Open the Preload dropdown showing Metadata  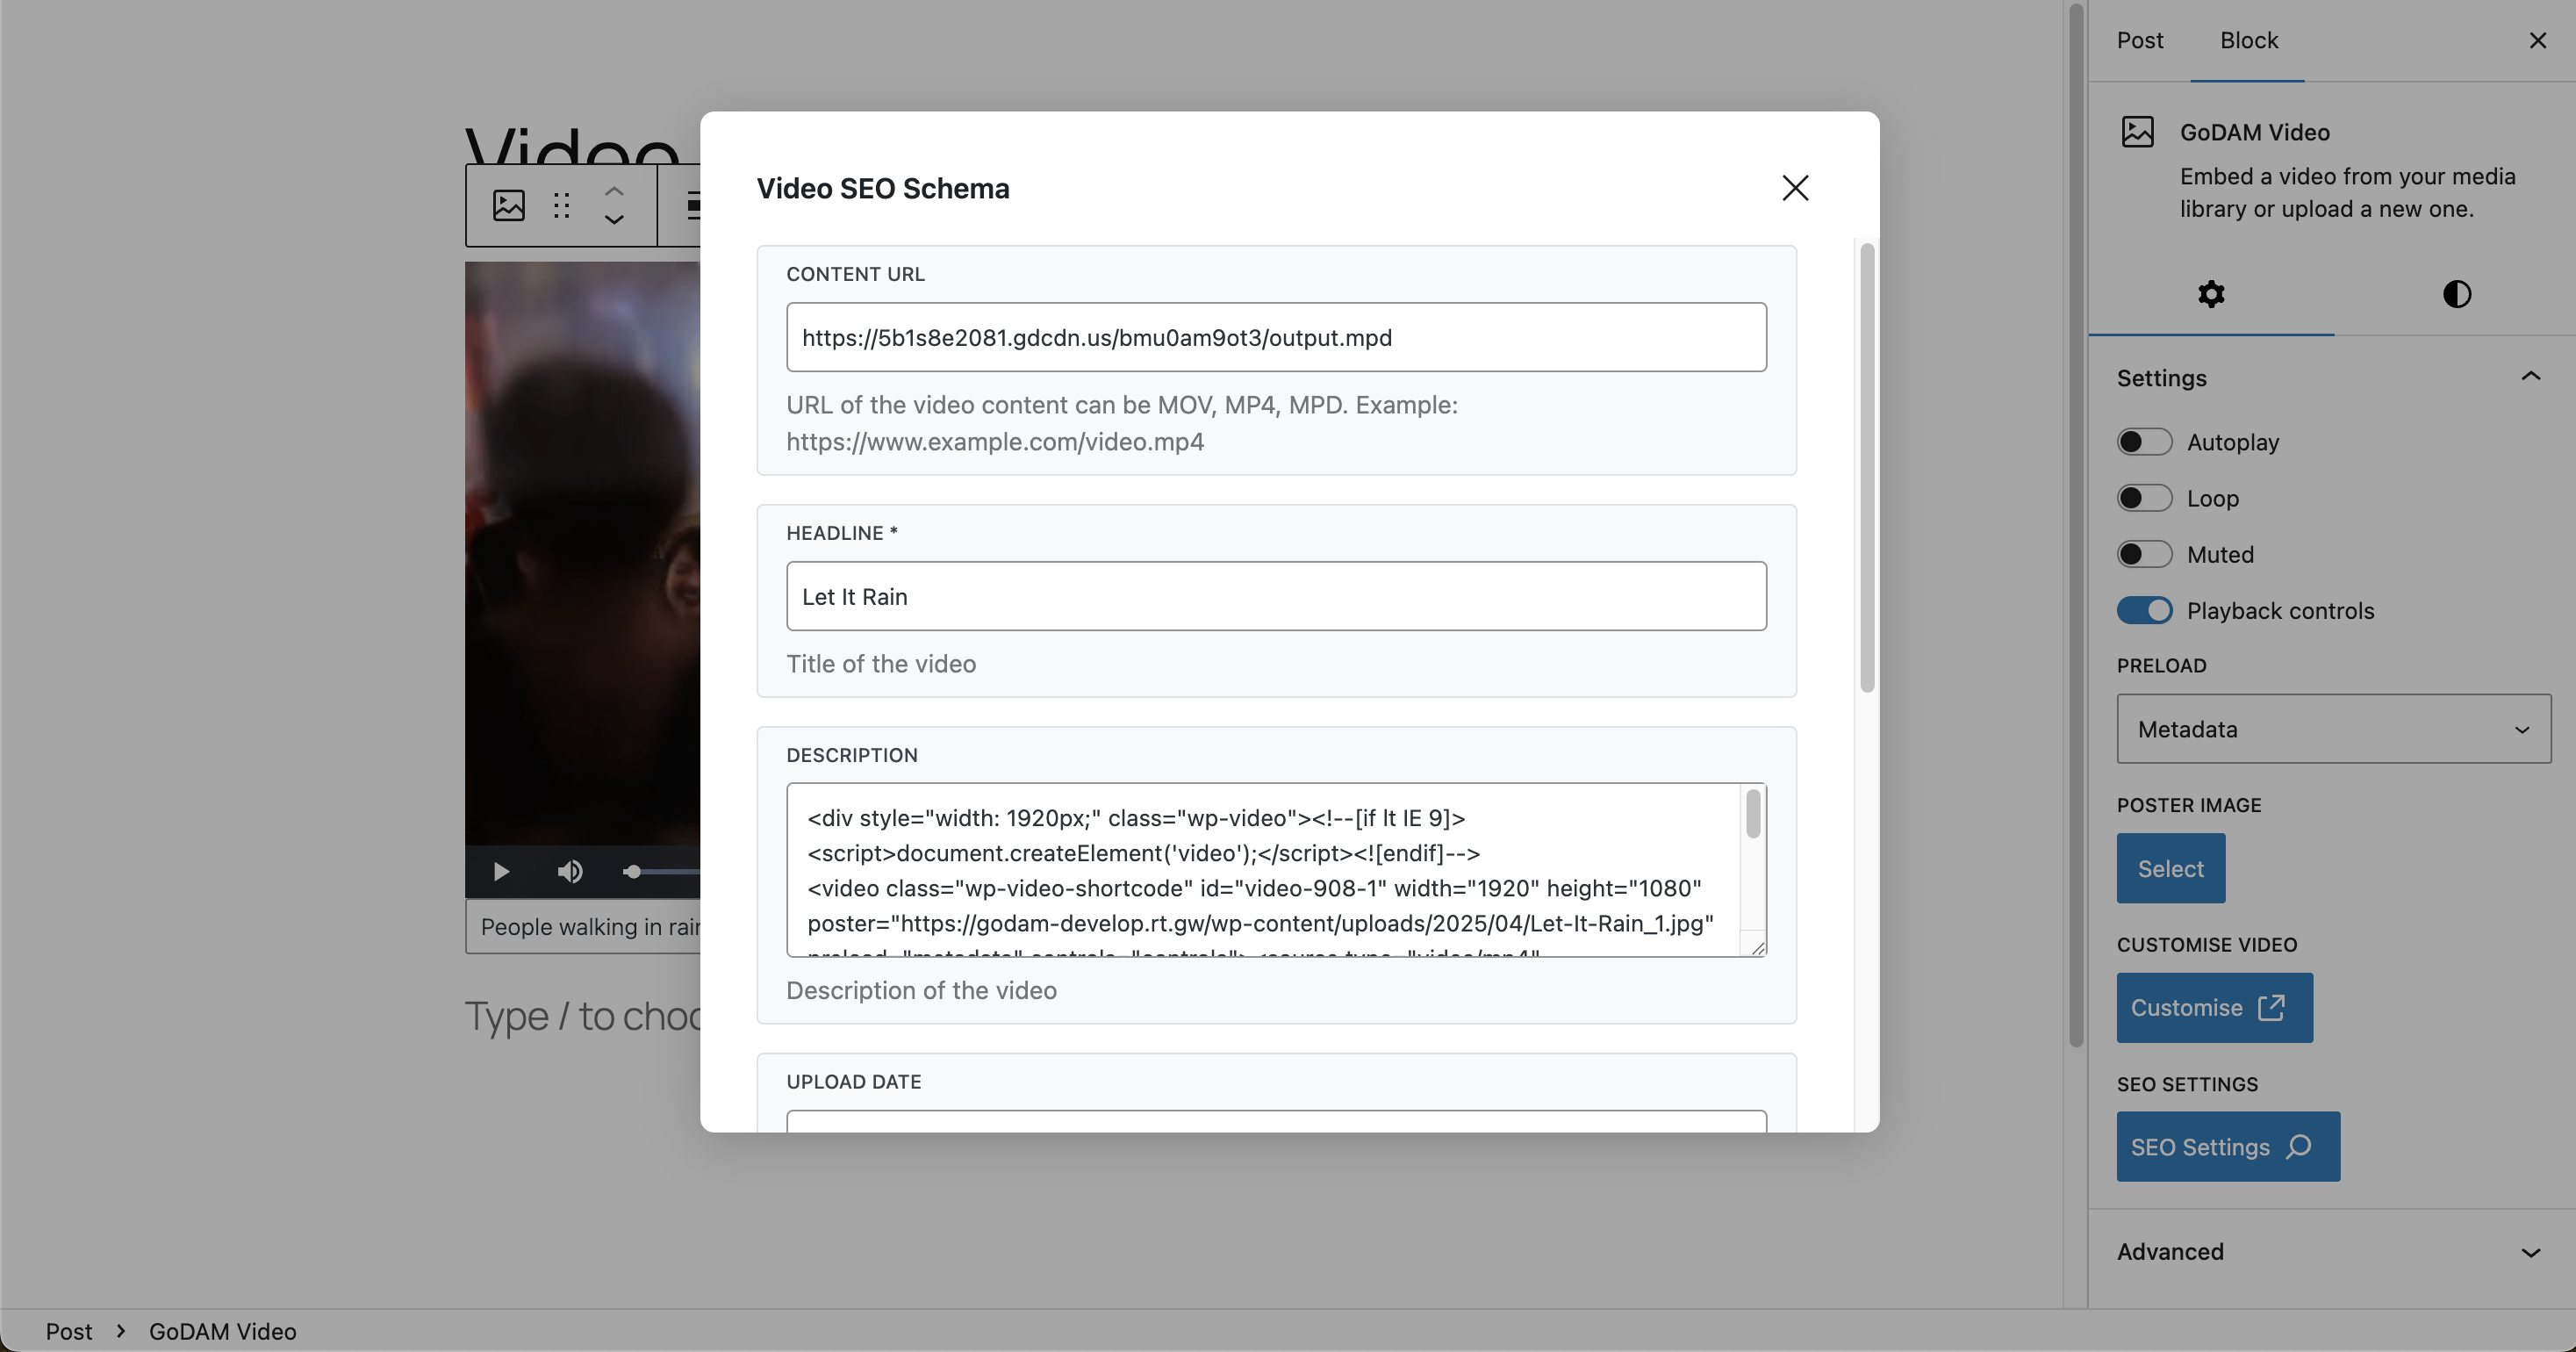pyautogui.click(x=2333, y=729)
